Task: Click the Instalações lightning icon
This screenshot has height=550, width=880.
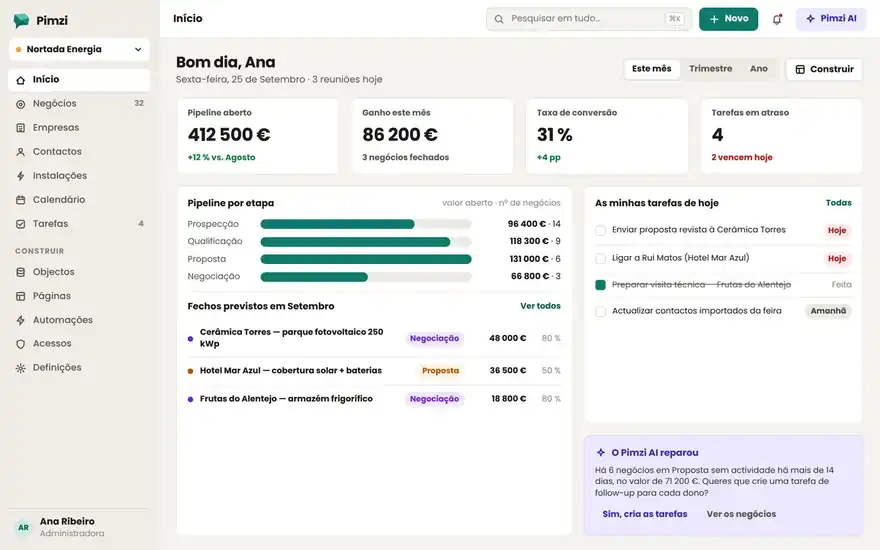Action: [21, 176]
